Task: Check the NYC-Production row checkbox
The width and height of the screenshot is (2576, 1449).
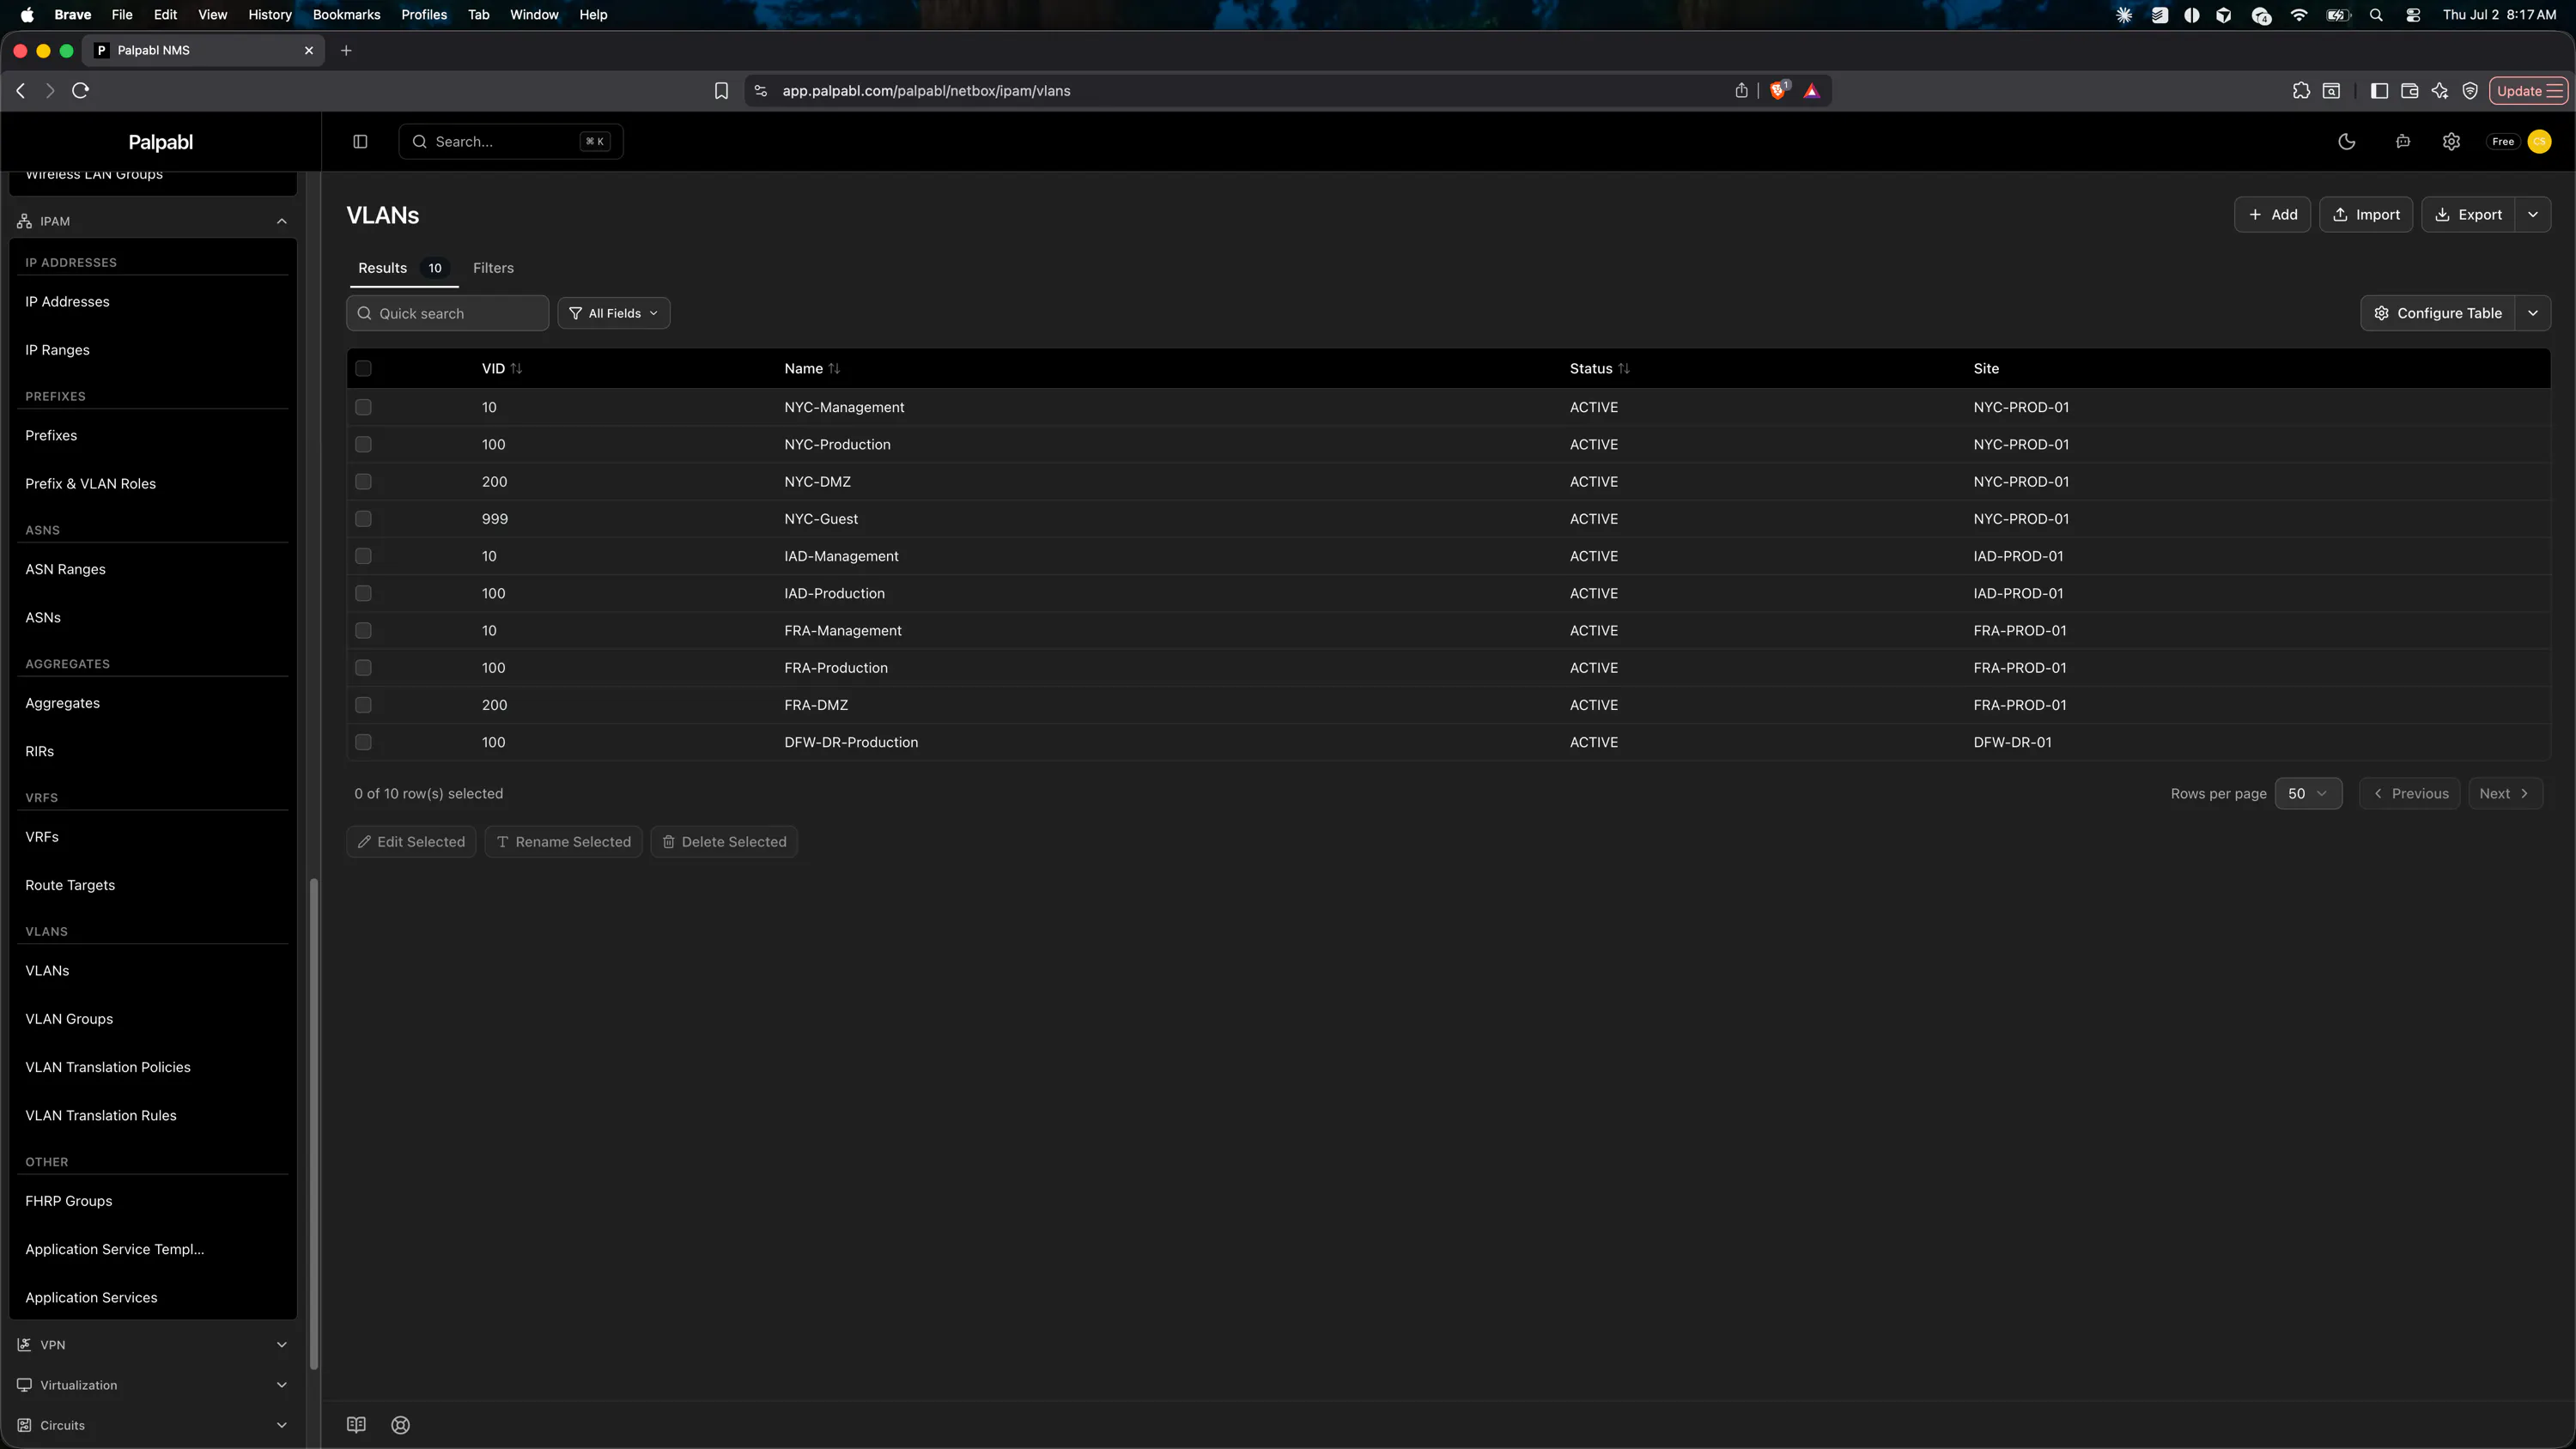Action: (x=363, y=444)
